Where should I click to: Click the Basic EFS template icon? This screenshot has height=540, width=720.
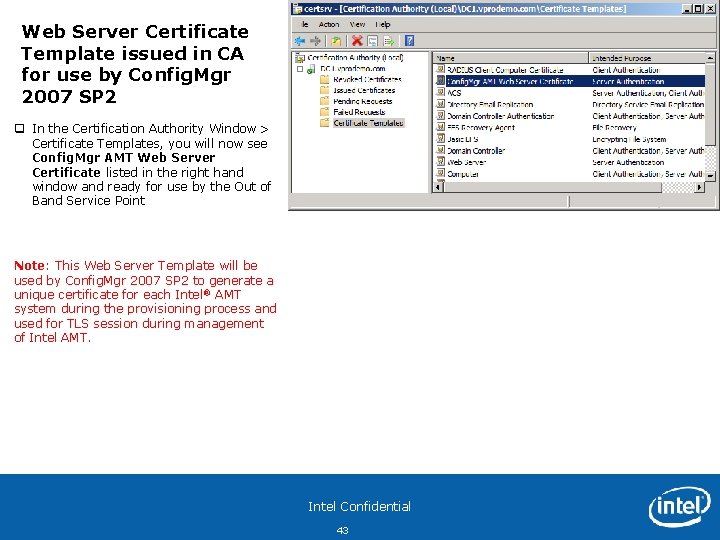pos(440,138)
